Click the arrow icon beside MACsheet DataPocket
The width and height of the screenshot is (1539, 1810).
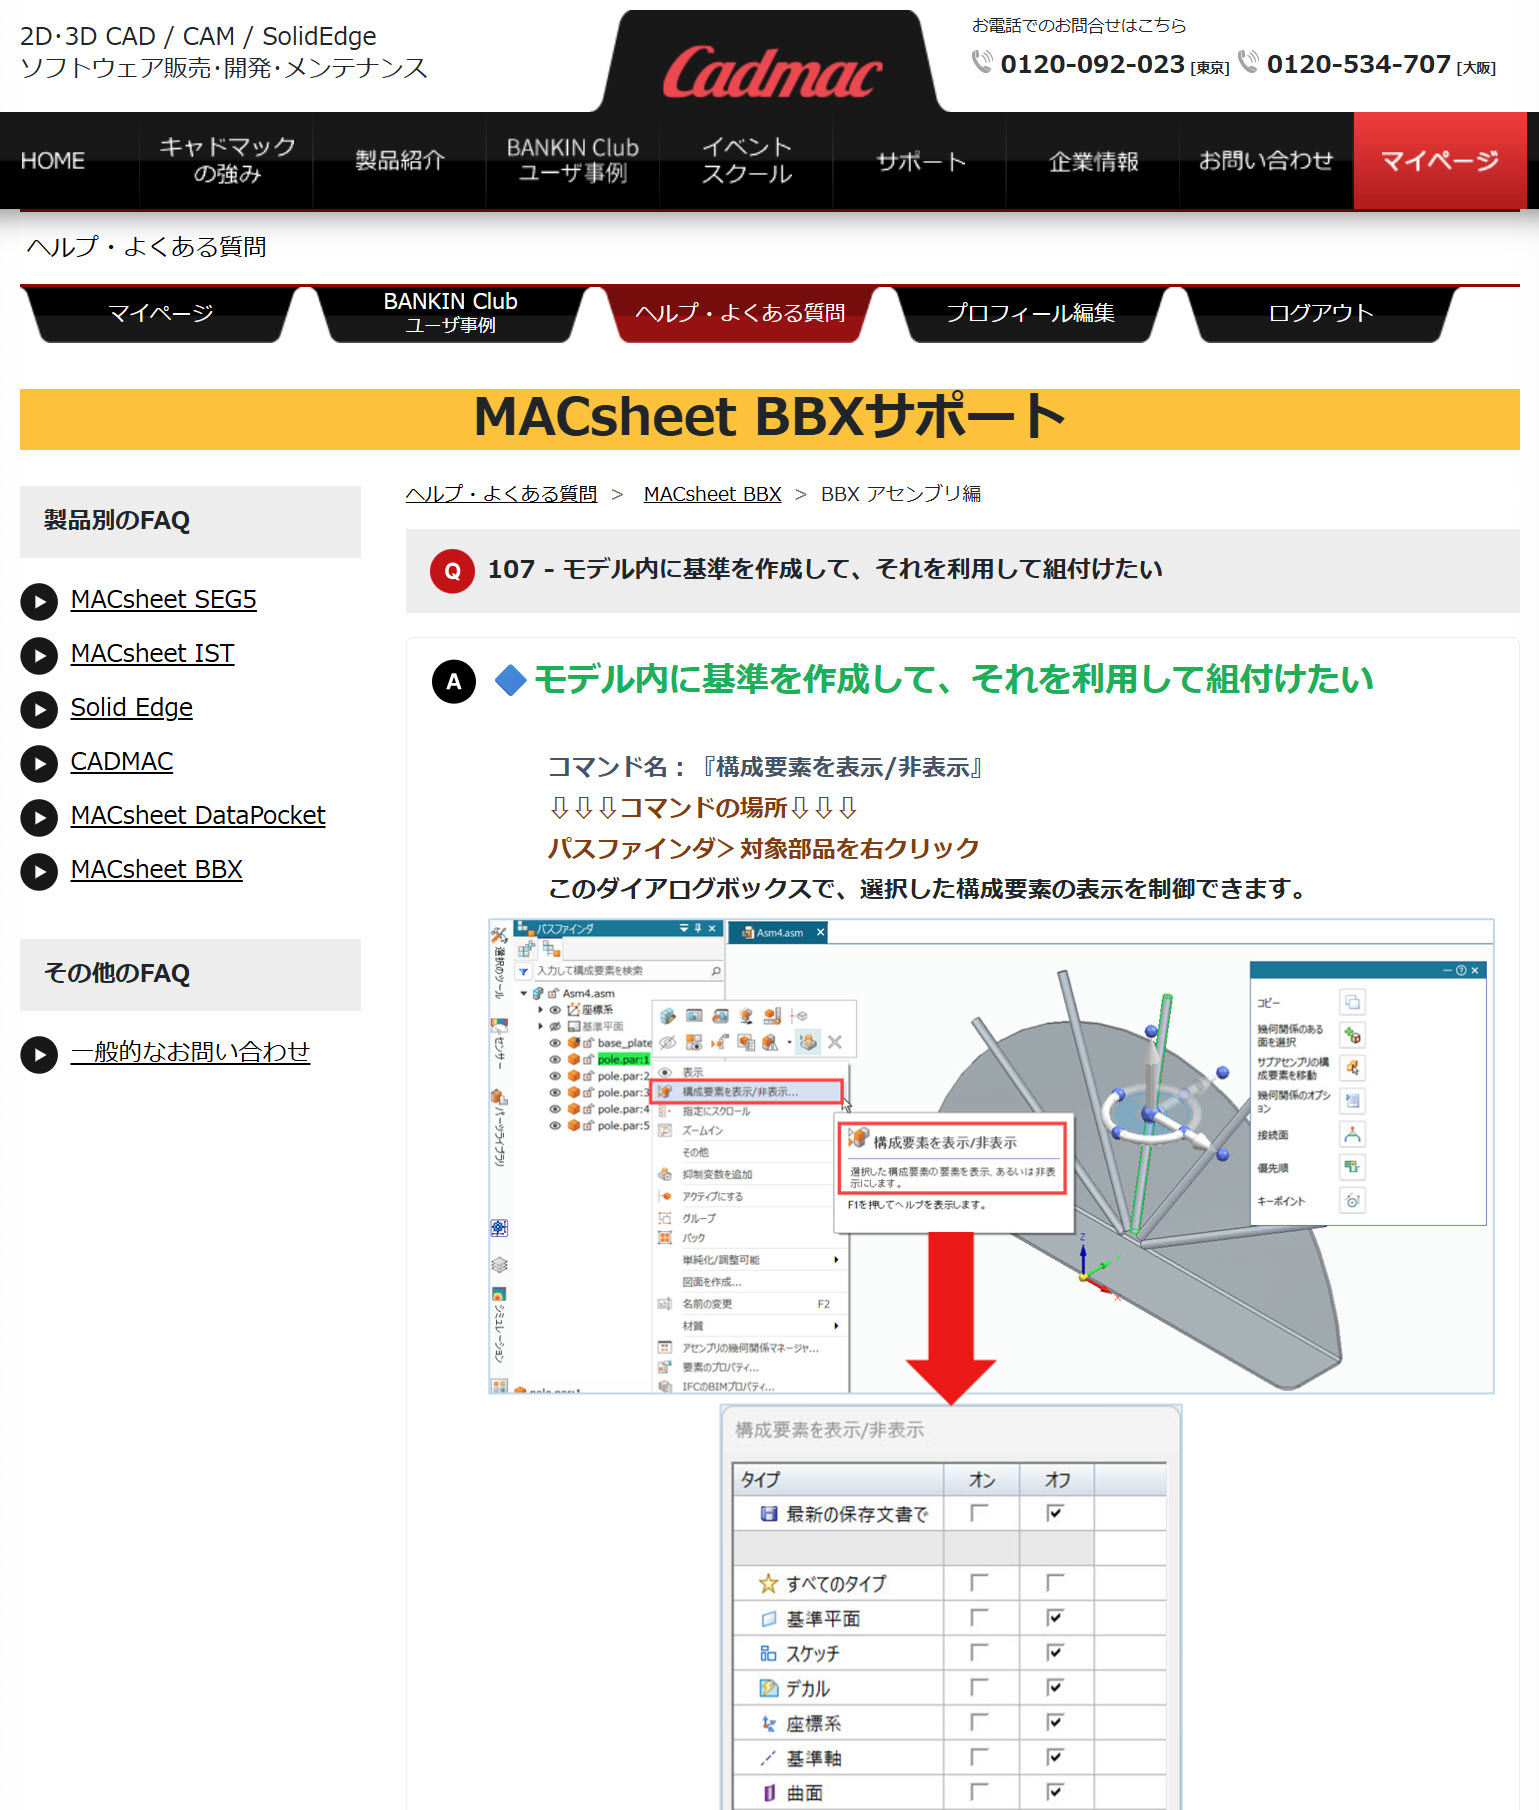(x=39, y=817)
